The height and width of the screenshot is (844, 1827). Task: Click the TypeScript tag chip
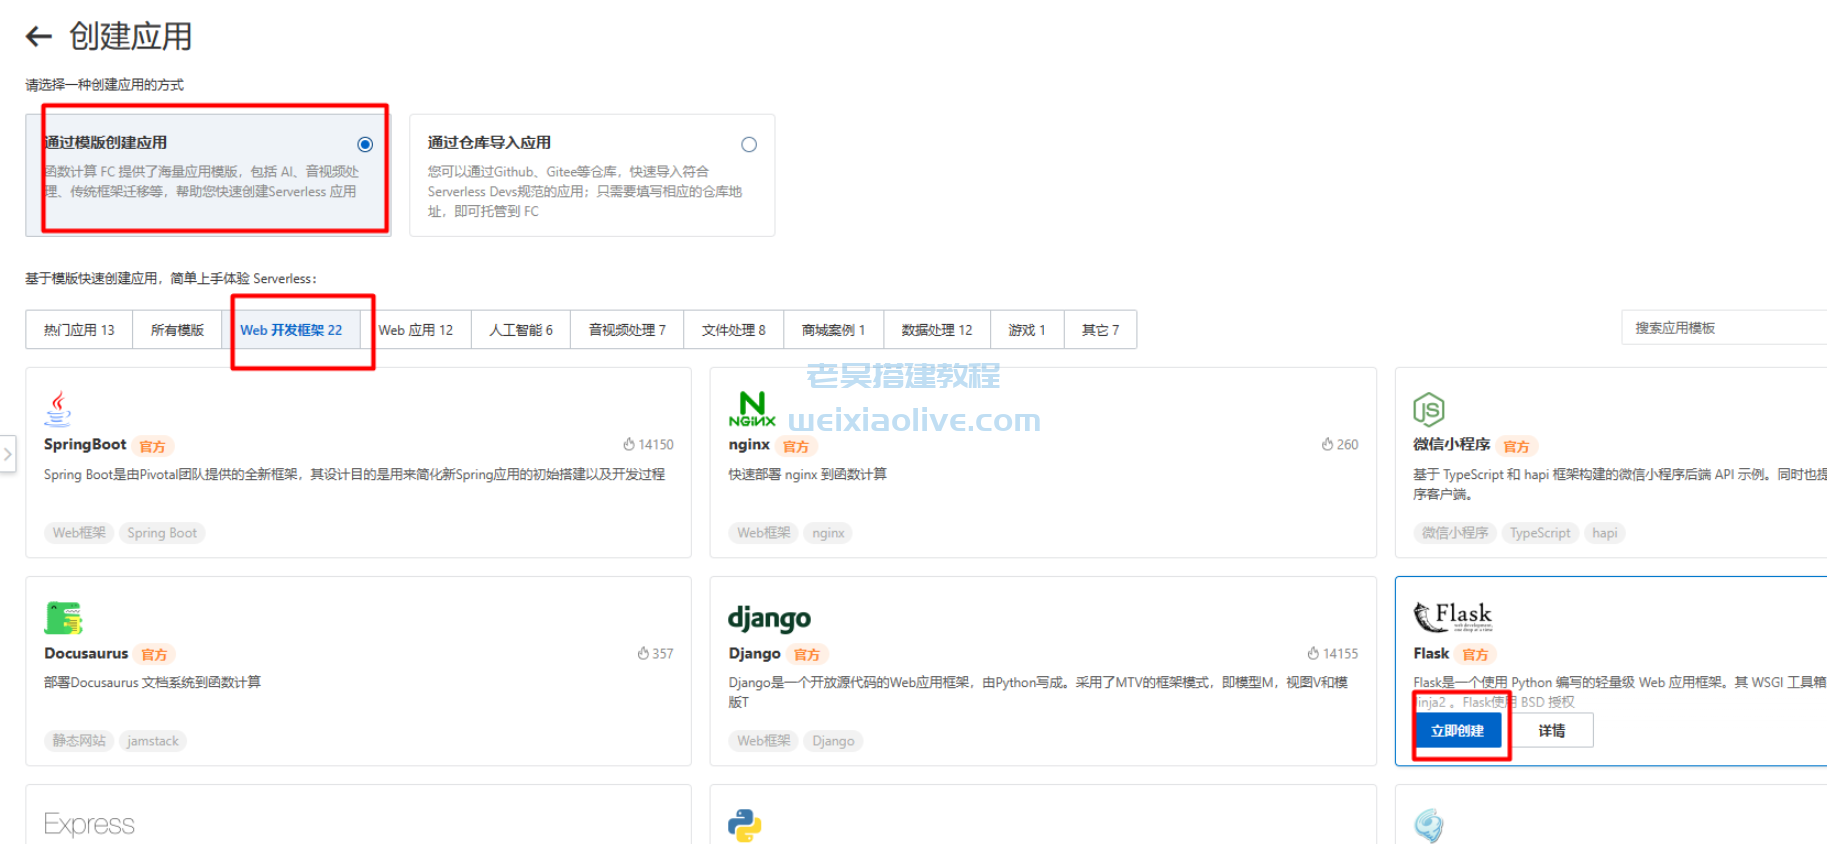(1540, 533)
